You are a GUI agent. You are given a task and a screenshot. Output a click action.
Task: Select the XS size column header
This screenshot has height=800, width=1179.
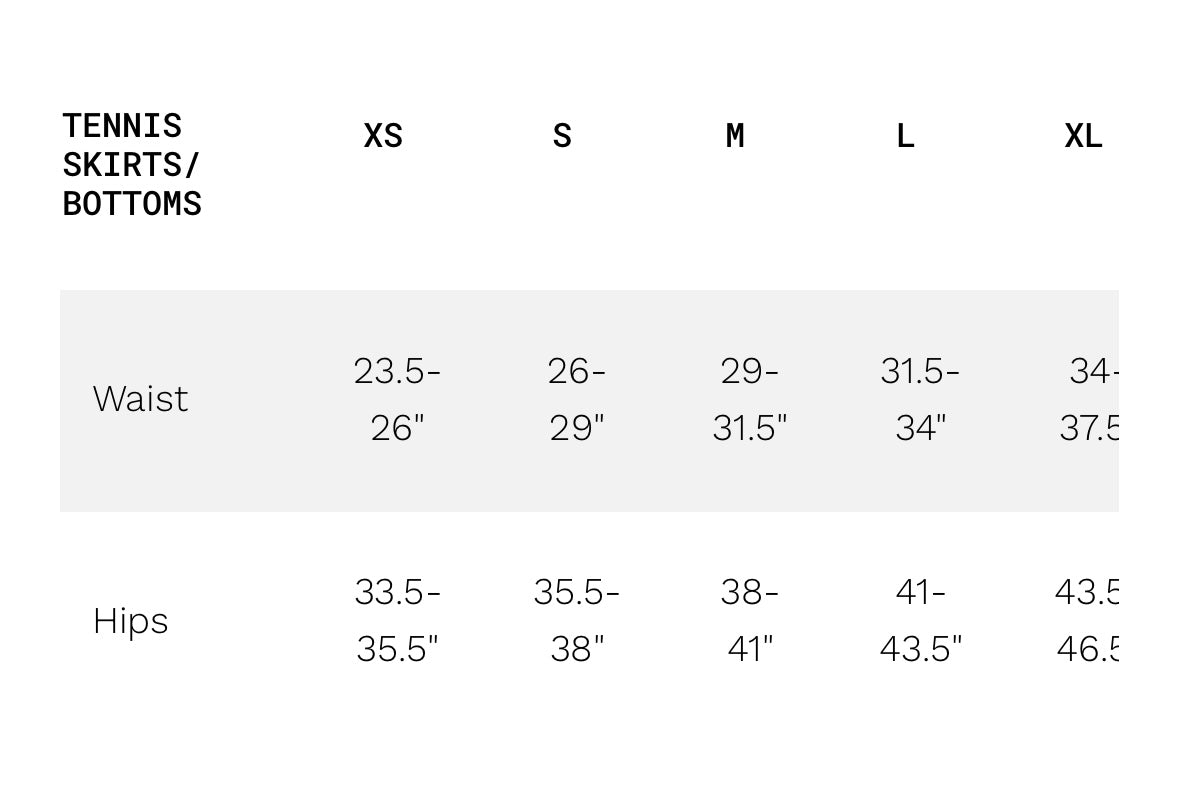click(x=383, y=136)
